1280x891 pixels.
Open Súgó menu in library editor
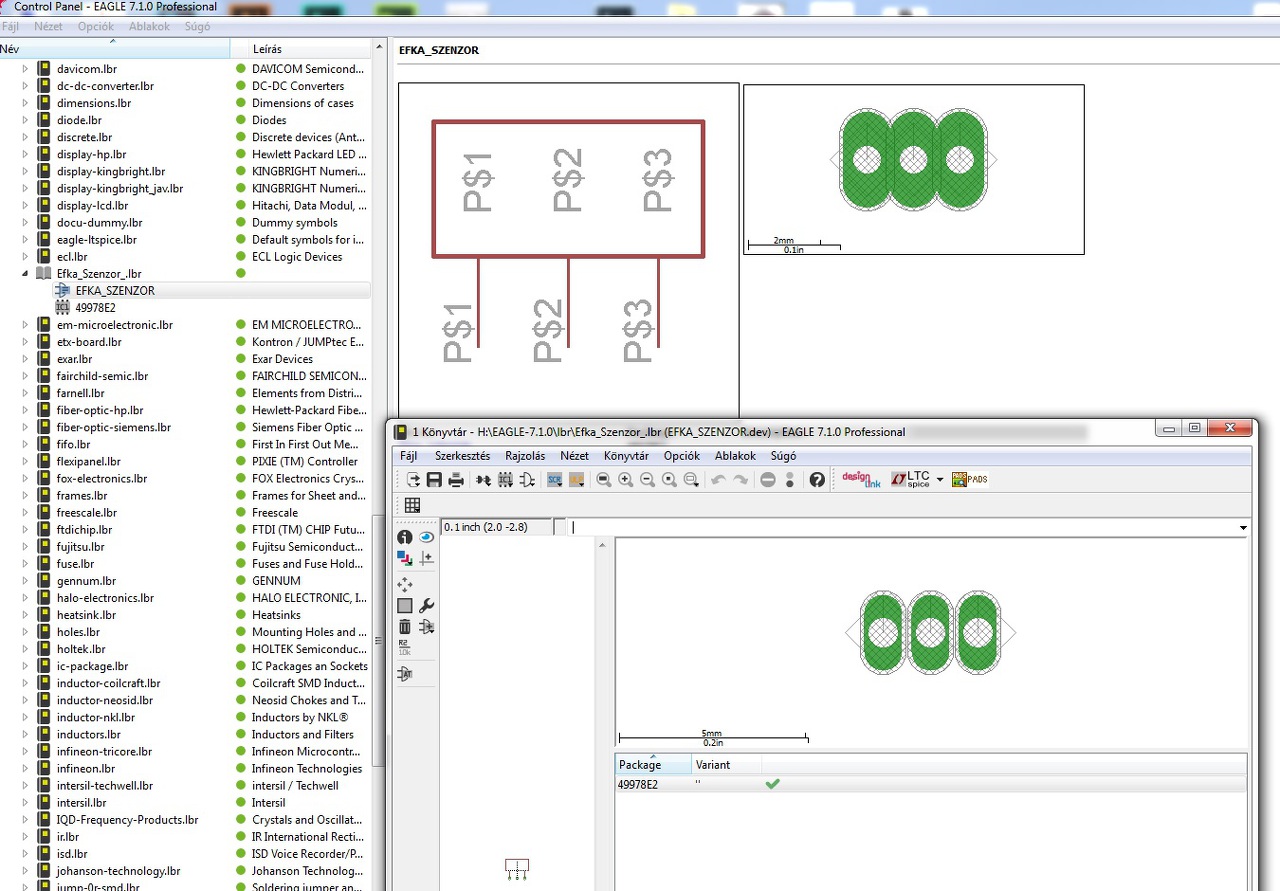point(783,456)
